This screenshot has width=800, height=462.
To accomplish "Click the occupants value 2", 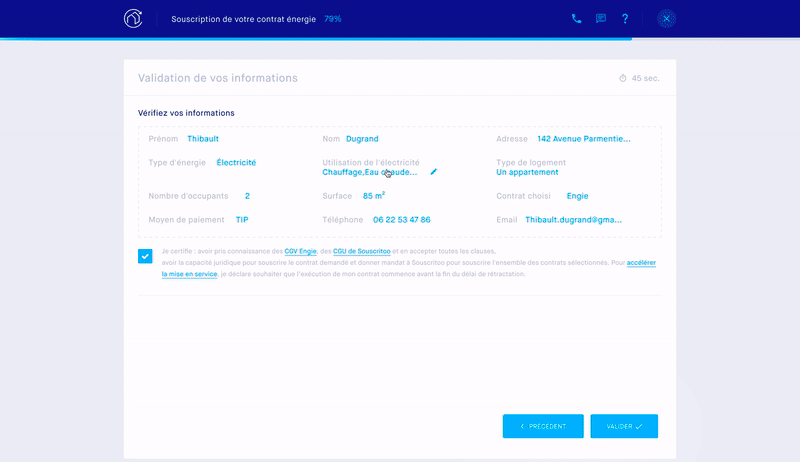I will pos(247,196).
